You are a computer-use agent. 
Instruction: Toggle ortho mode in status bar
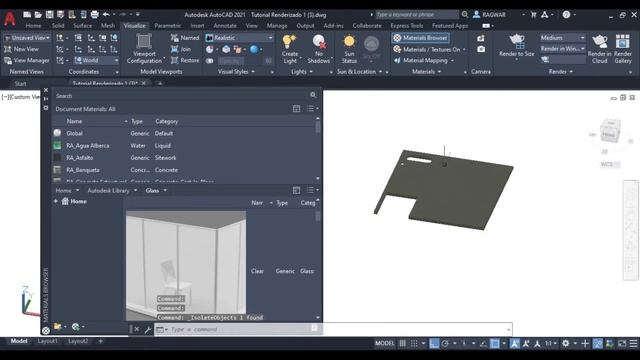point(434,344)
